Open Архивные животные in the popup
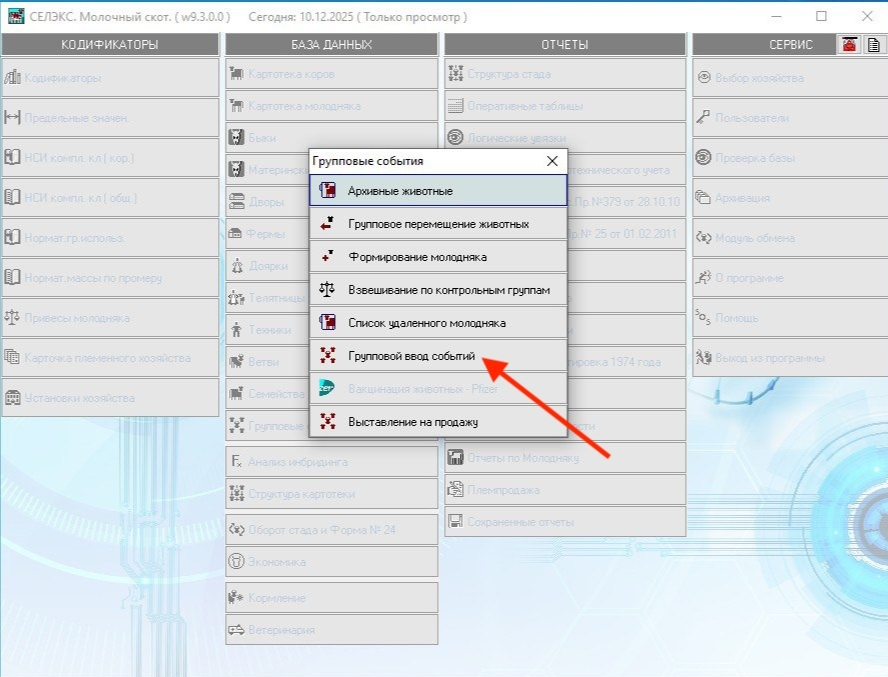 click(438, 190)
